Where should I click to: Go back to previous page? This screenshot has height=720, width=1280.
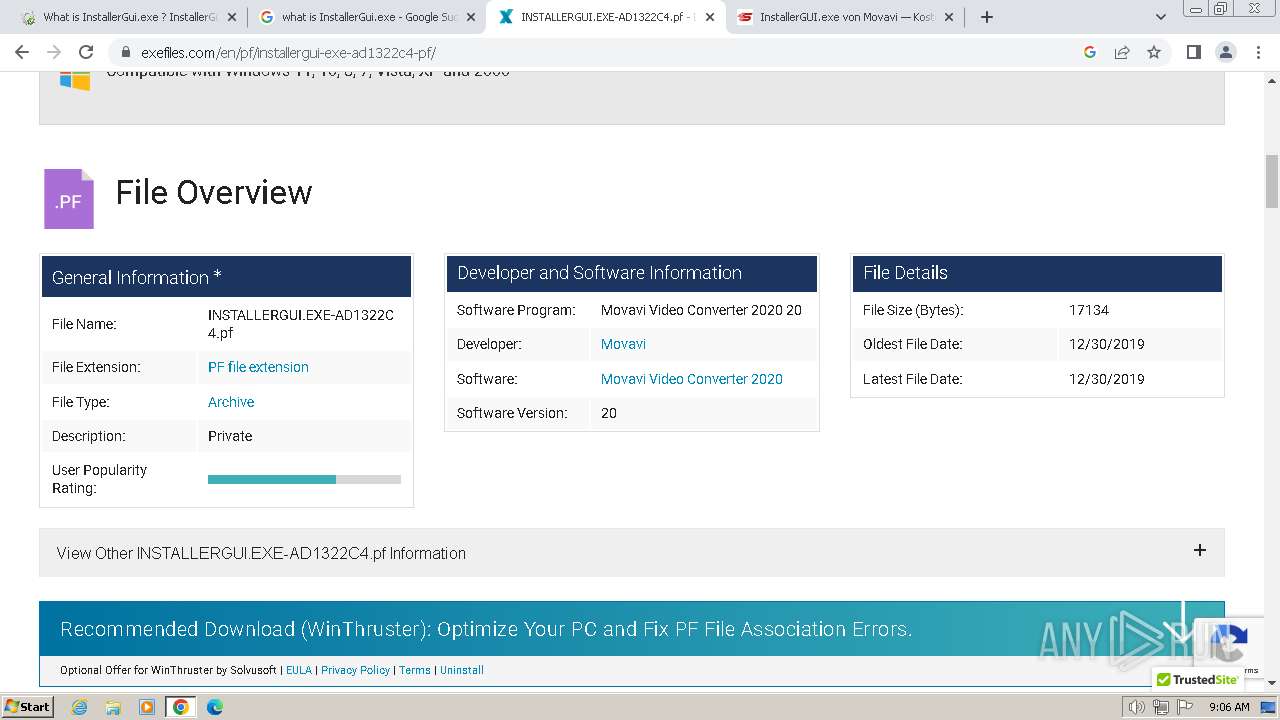(x=22, y=52)
